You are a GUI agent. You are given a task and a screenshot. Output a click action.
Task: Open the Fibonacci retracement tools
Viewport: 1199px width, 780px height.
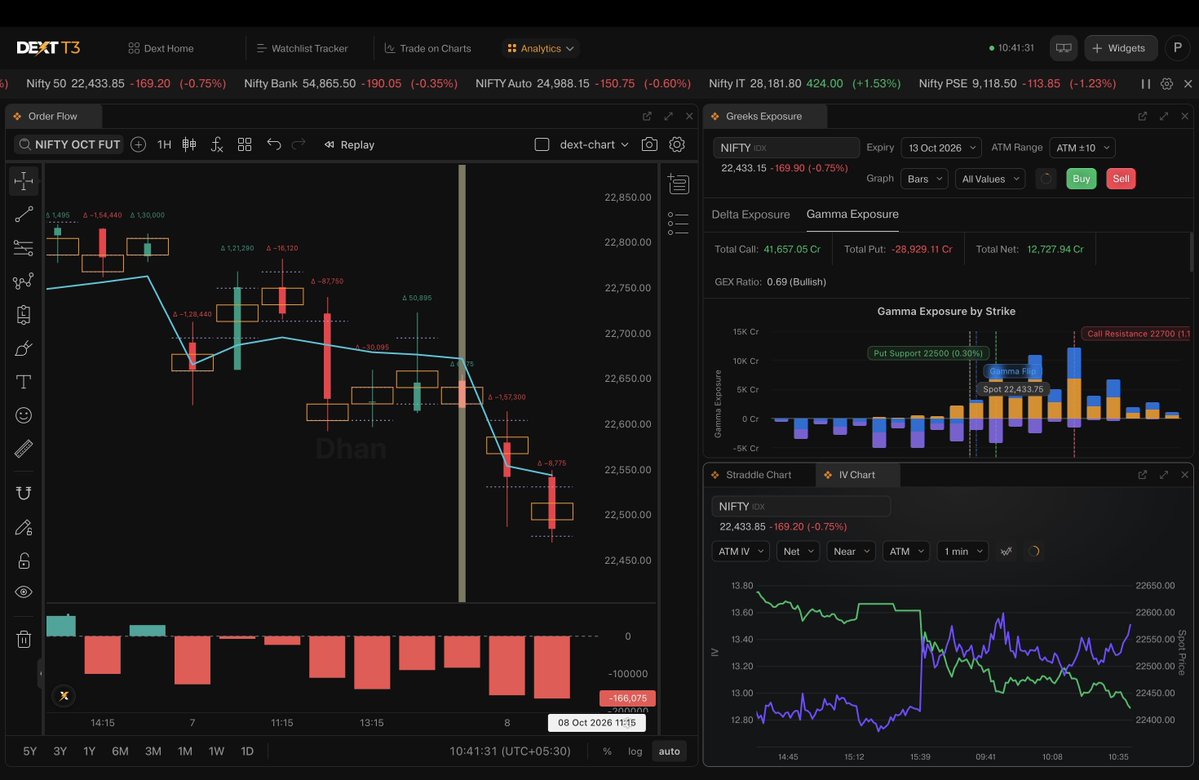click(x=24, y=248)
